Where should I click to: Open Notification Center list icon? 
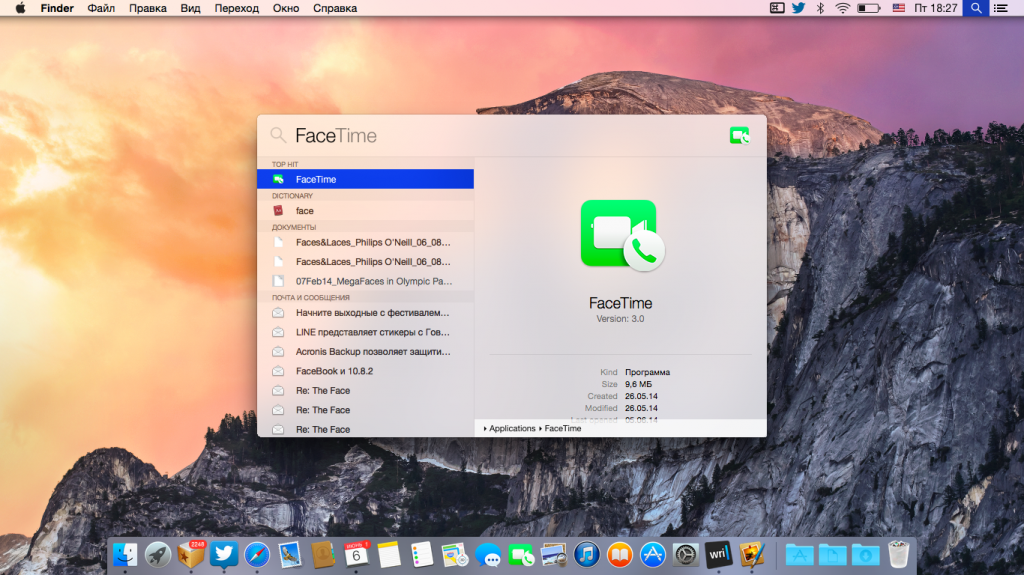[x=1000, y=8]
